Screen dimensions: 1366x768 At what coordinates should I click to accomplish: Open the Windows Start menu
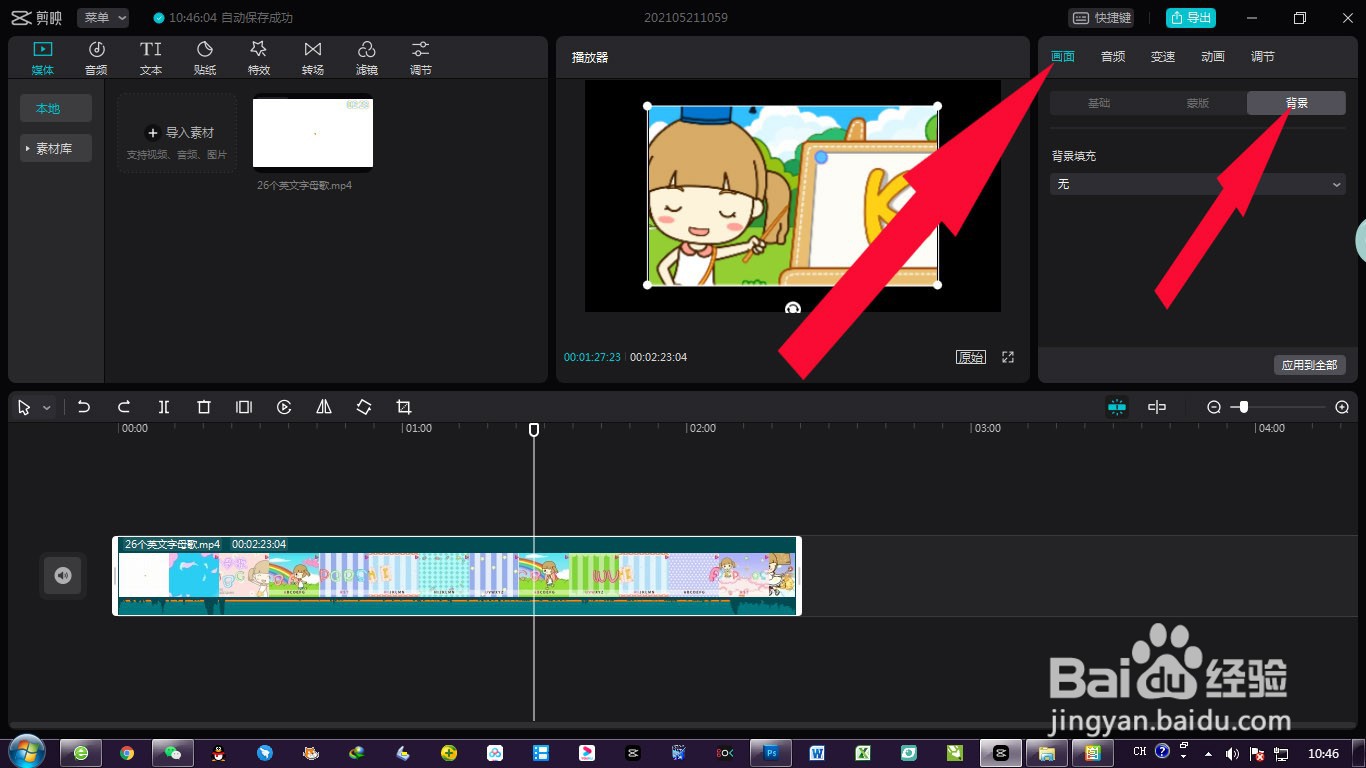(26, 752)
